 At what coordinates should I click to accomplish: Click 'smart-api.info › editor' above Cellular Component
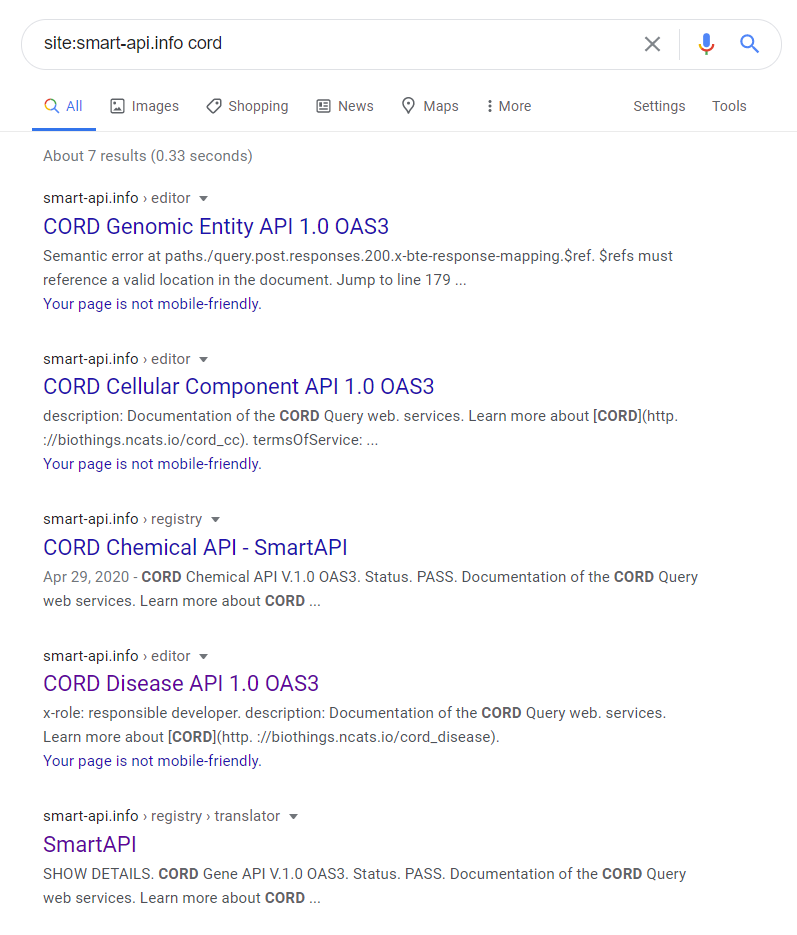[x=117, y=359]
